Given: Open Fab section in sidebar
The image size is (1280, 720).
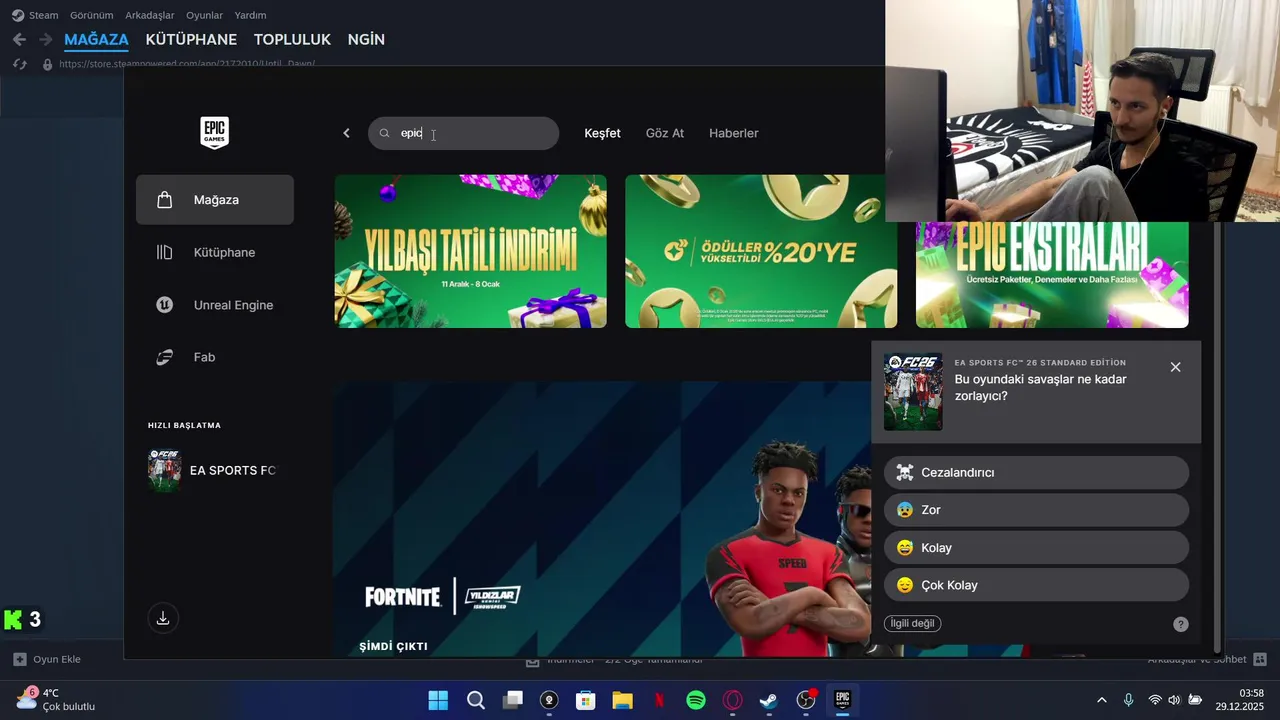Looking at the screenshot, I should 215,357.
